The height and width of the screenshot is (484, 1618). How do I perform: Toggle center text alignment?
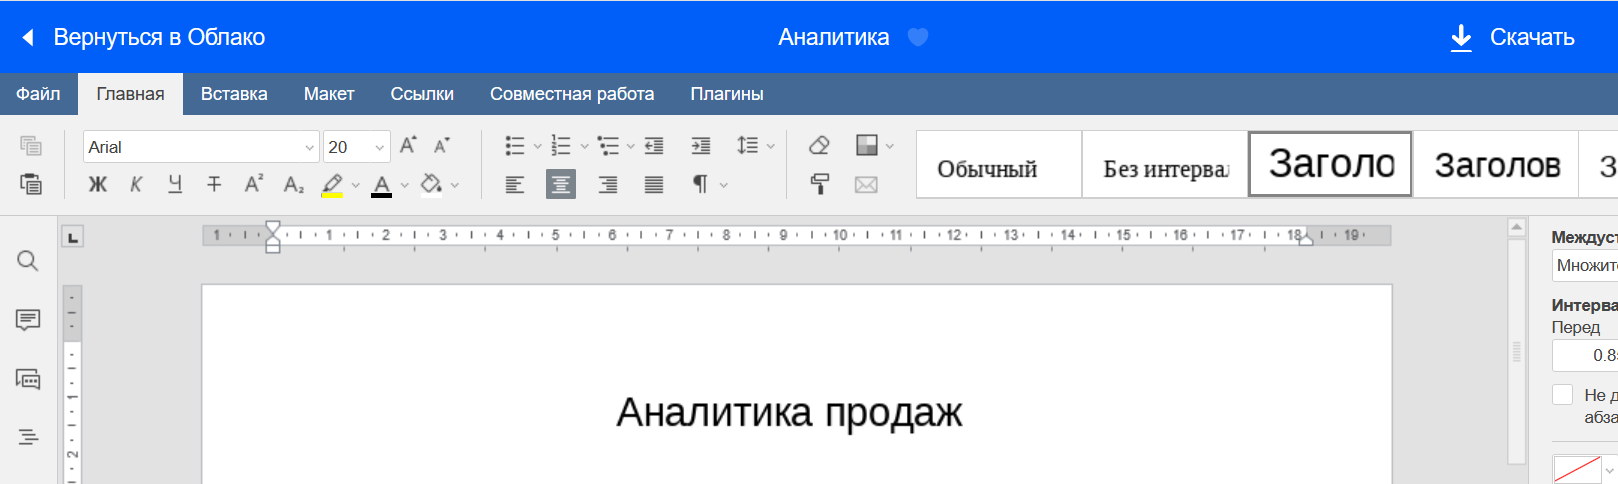click(x=561, y=185)
